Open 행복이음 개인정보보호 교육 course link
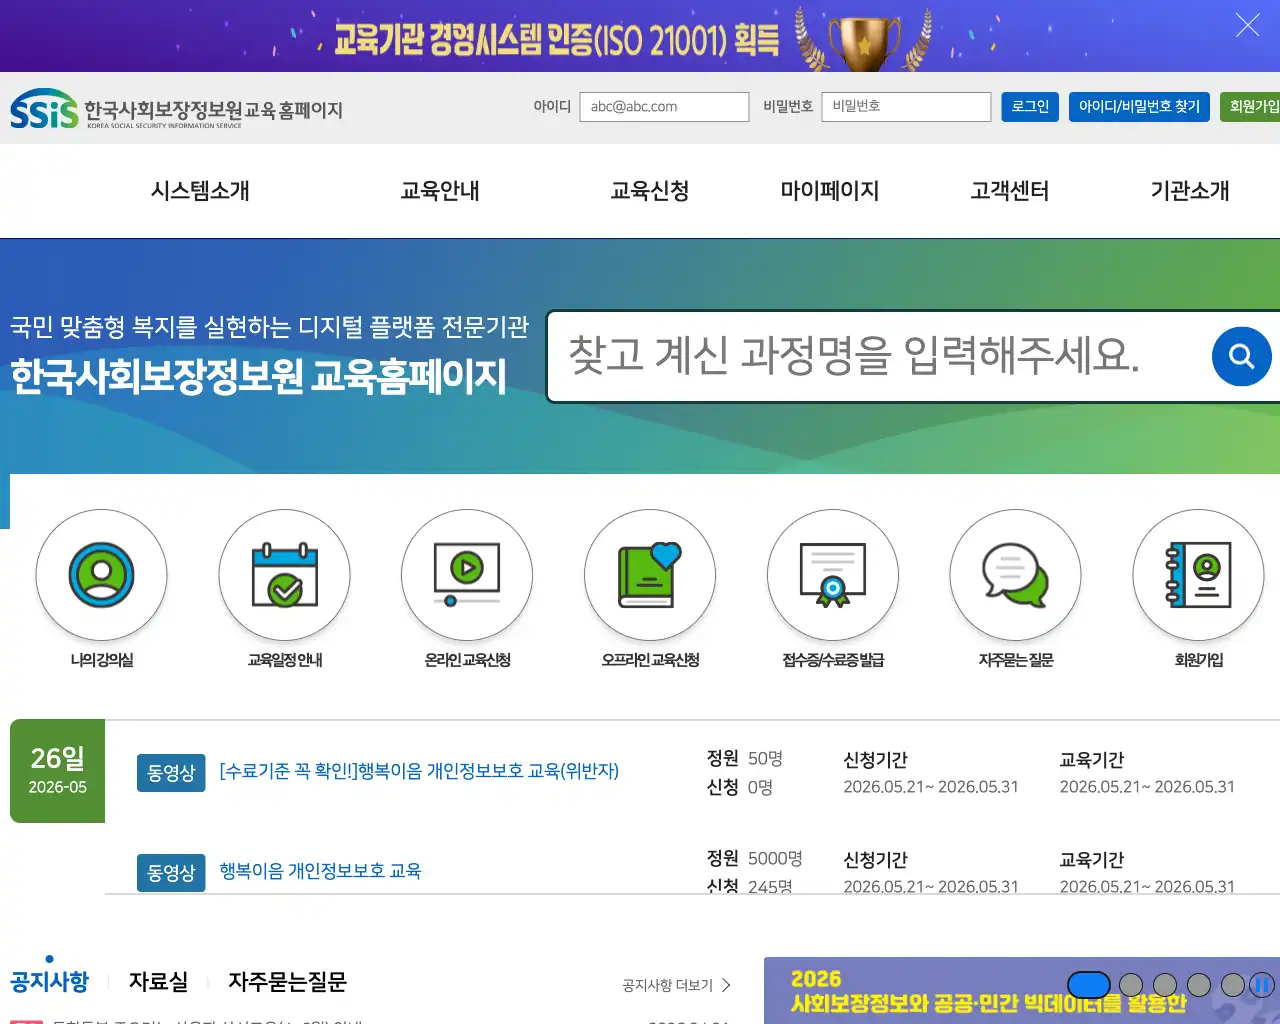This screenshot has height=1024, width=1280. [x=320, y=871]
